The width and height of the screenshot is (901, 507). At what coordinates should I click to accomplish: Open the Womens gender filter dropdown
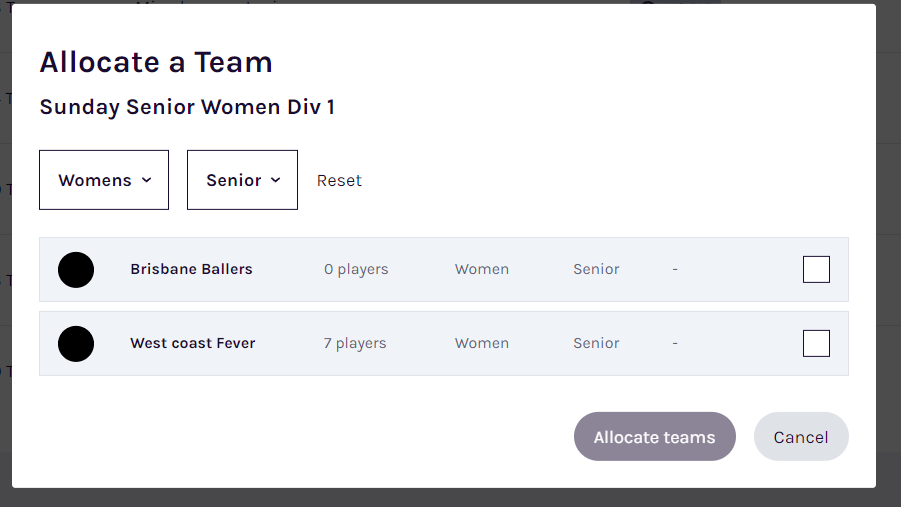click(x=104, y=180)
